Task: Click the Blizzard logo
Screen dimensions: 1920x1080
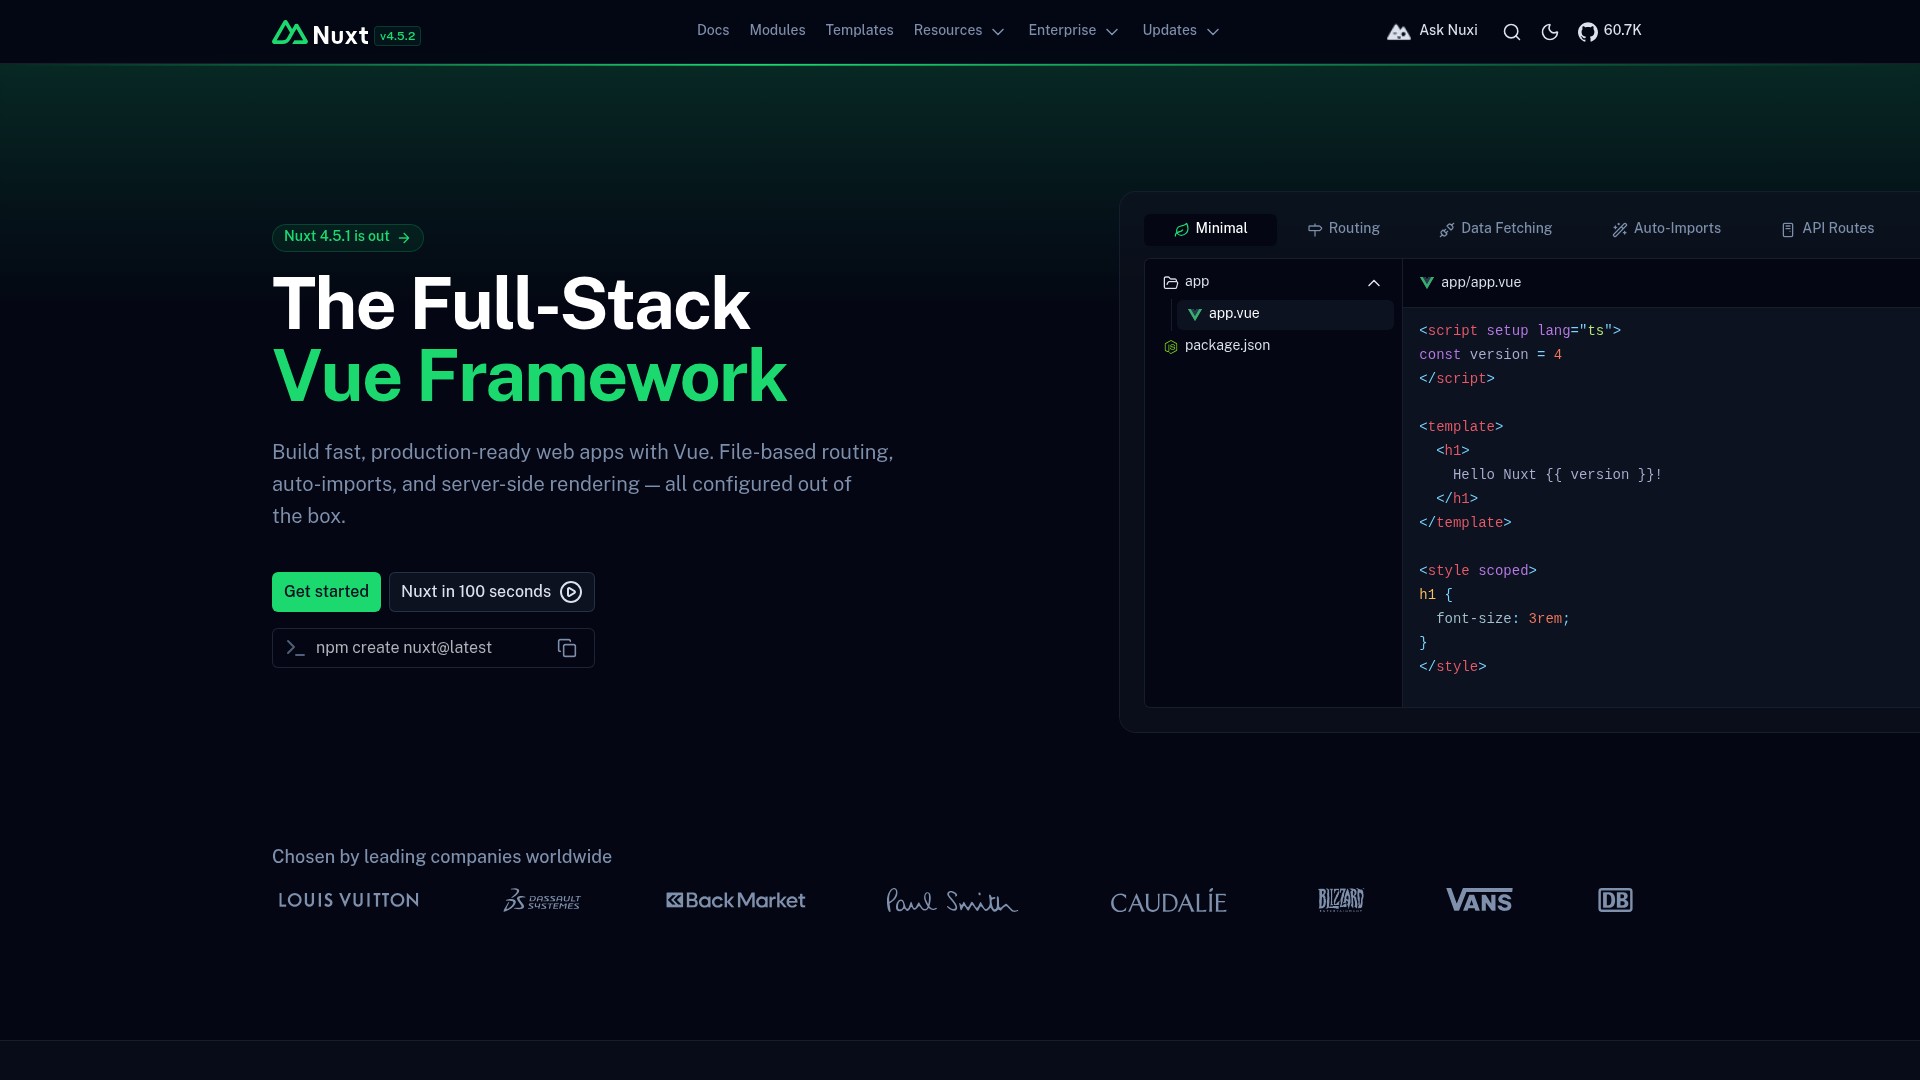Action: point(1341,900)
